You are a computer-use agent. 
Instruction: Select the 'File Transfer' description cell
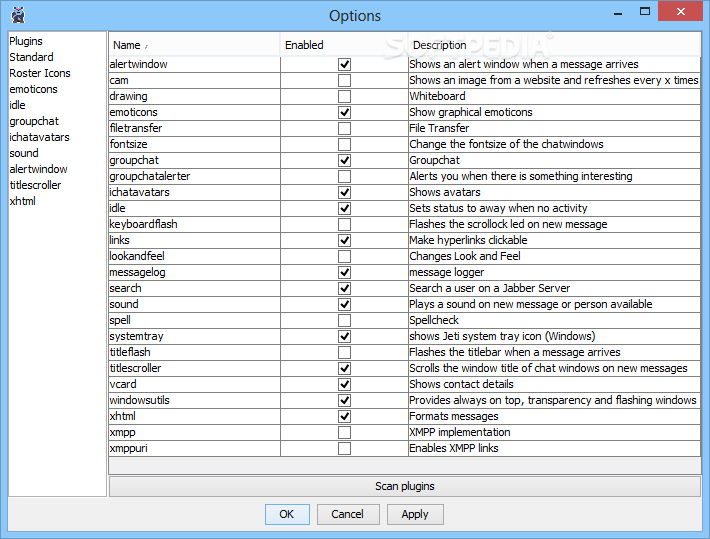(554, 128)
